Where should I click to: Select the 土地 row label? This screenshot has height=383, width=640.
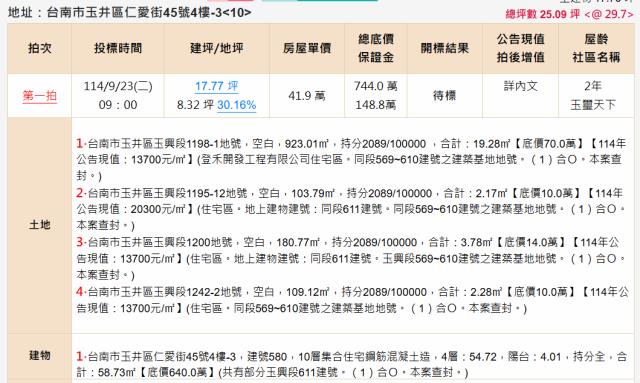(40, 225)
